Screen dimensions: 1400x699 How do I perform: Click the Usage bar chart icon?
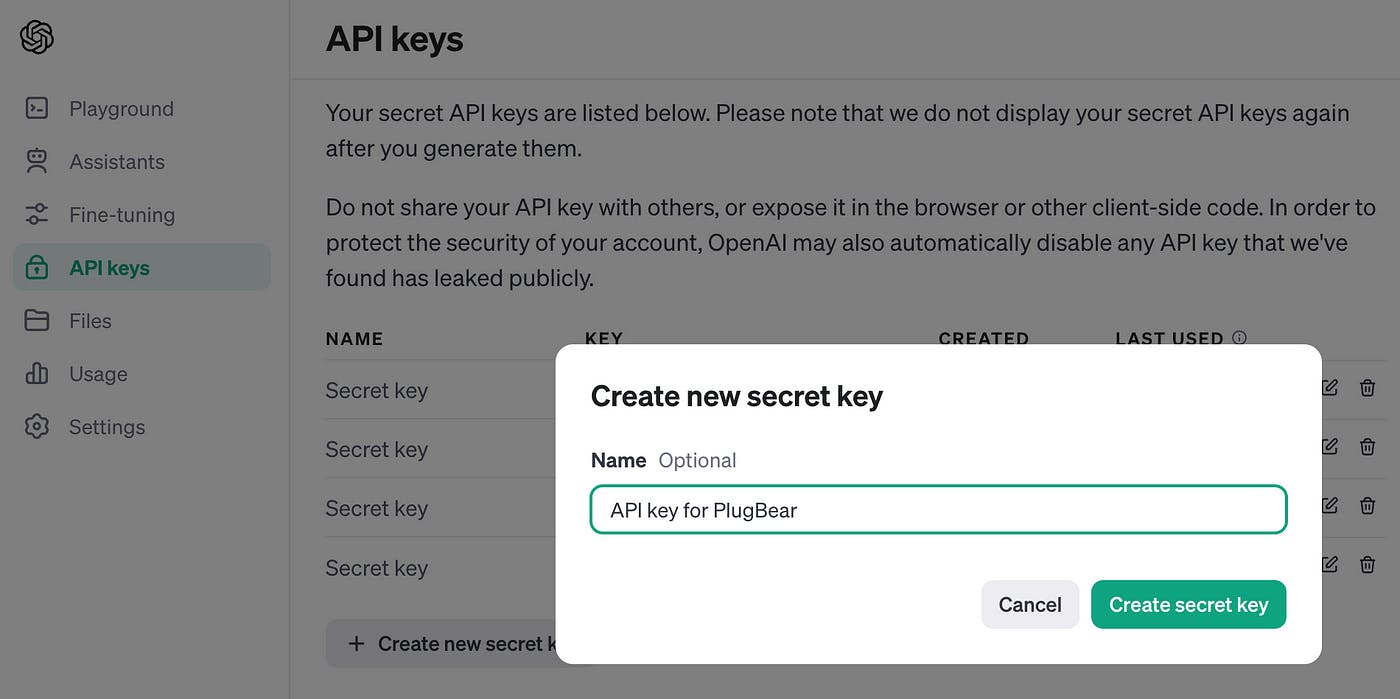(37, 374)
